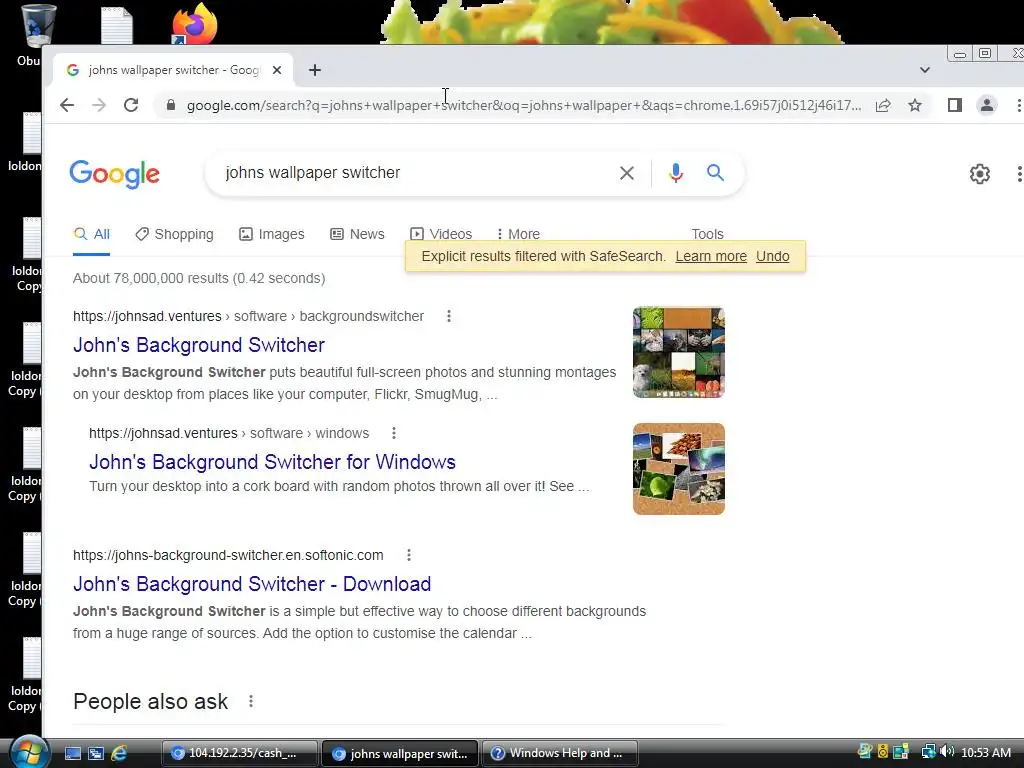This screenshot has height=768, width=1024.
Task: Open options for johnsad.ventures backgroundswitcher result
Action: (x=449, y=316)
